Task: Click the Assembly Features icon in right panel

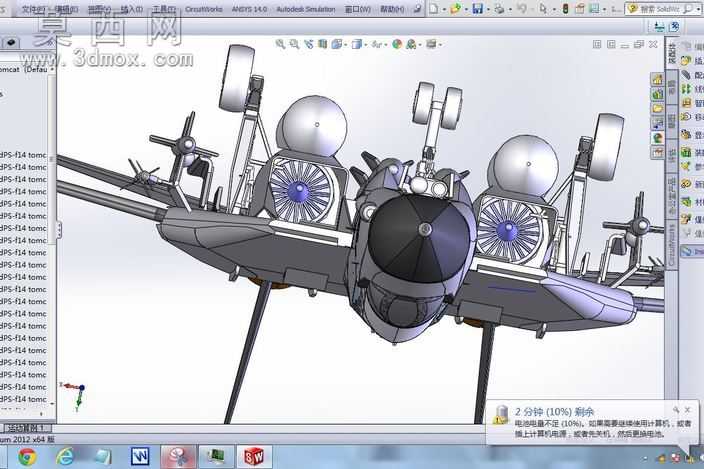Action: point(686,152)
